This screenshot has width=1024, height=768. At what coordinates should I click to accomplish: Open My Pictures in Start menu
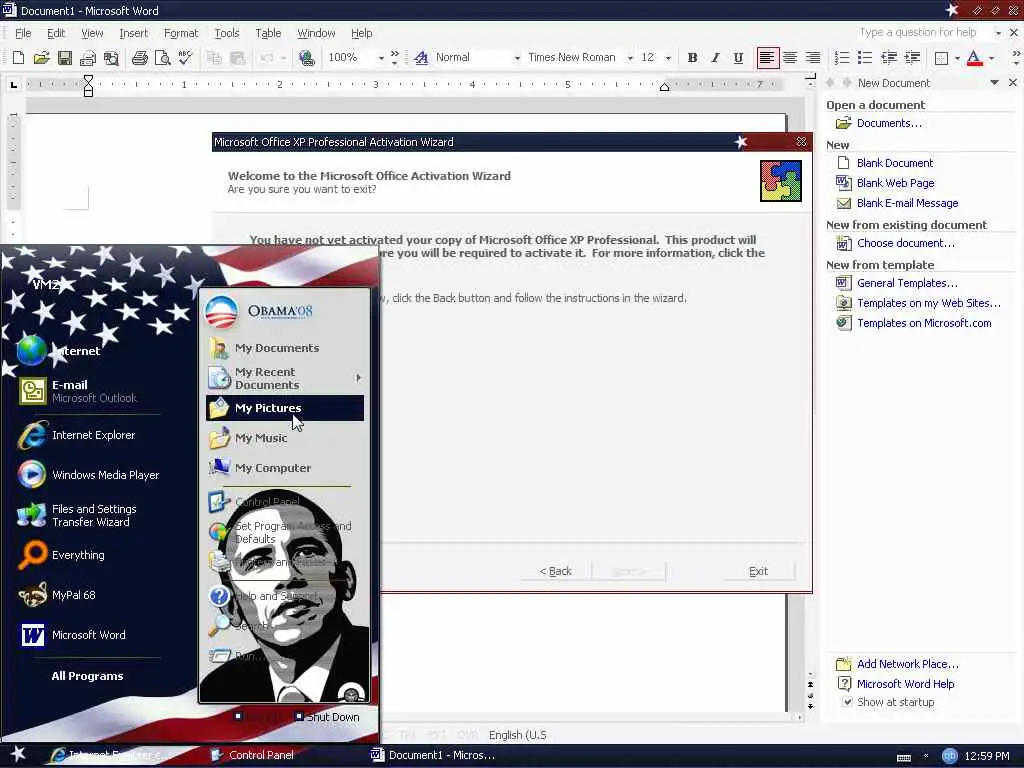285,408
